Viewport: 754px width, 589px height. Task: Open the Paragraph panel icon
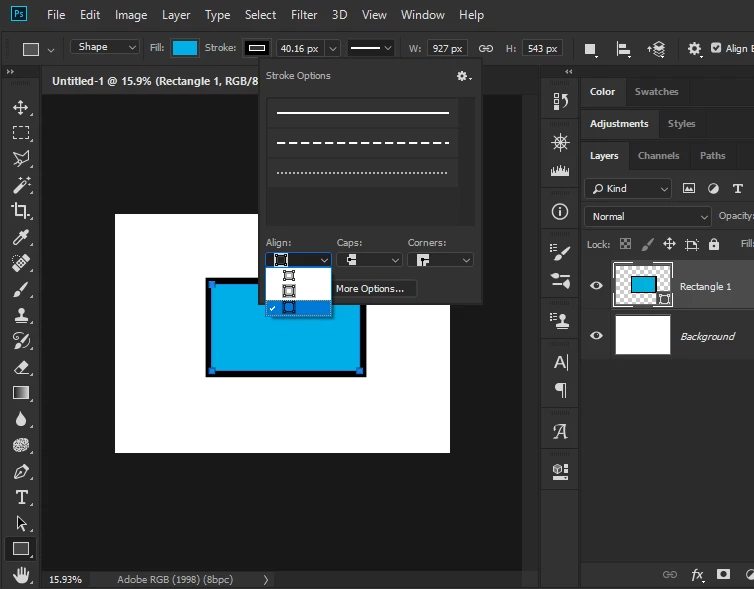tap(561, 390)
